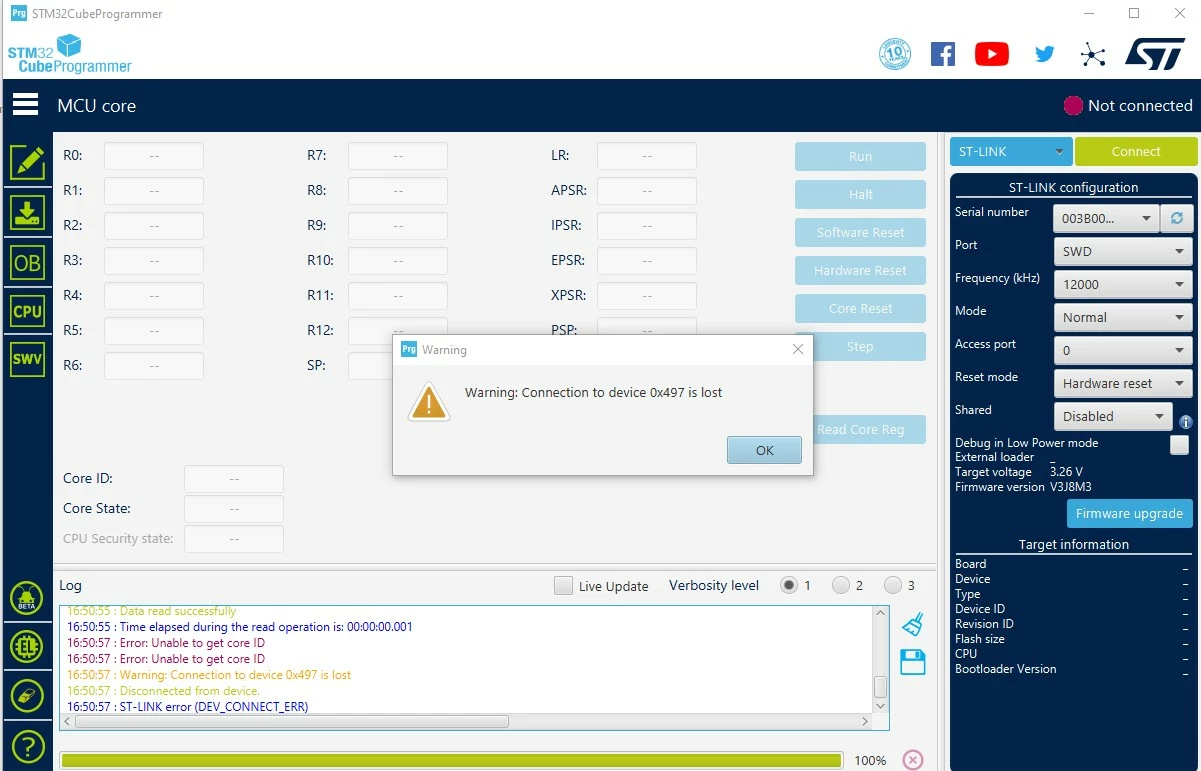Click the ST logo
The image size is (1201, 771).
tap(1155, 54)
